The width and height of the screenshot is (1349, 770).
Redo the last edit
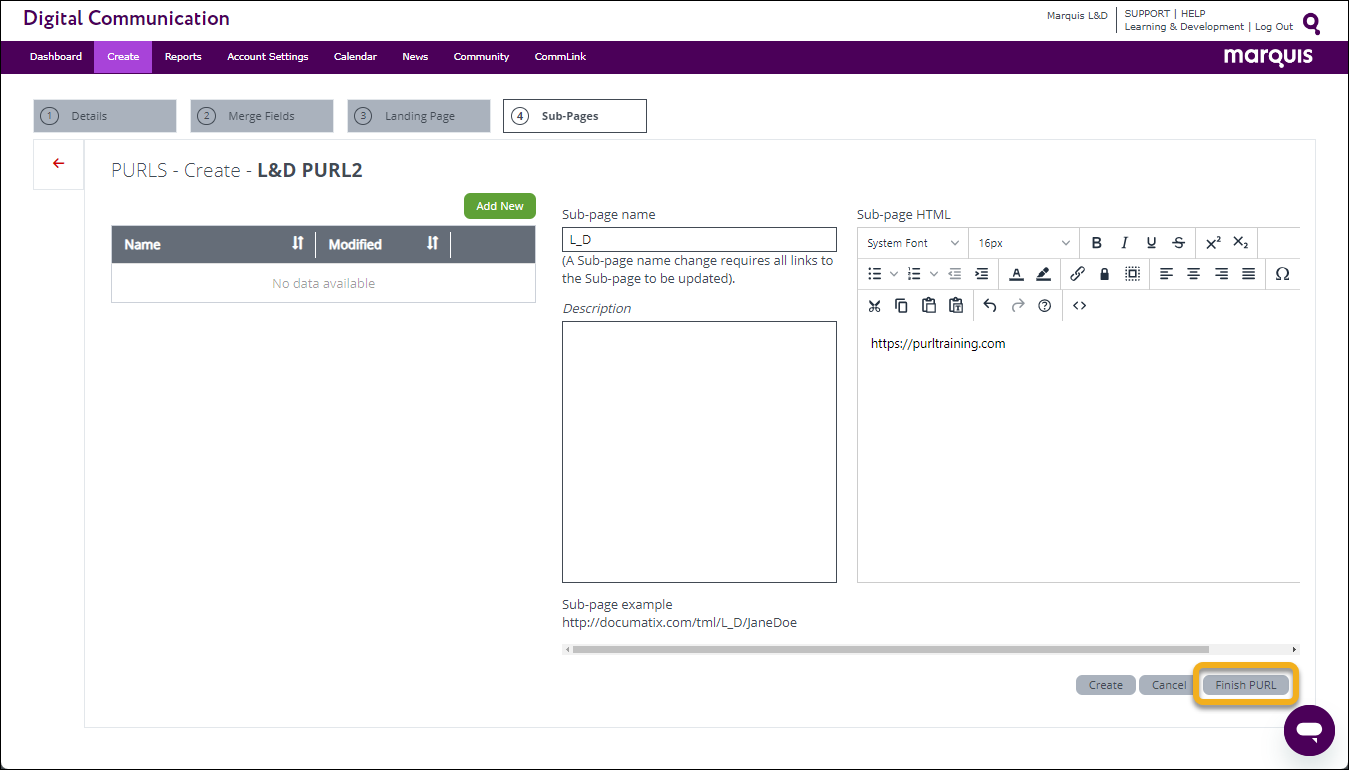coord(1018,306)
